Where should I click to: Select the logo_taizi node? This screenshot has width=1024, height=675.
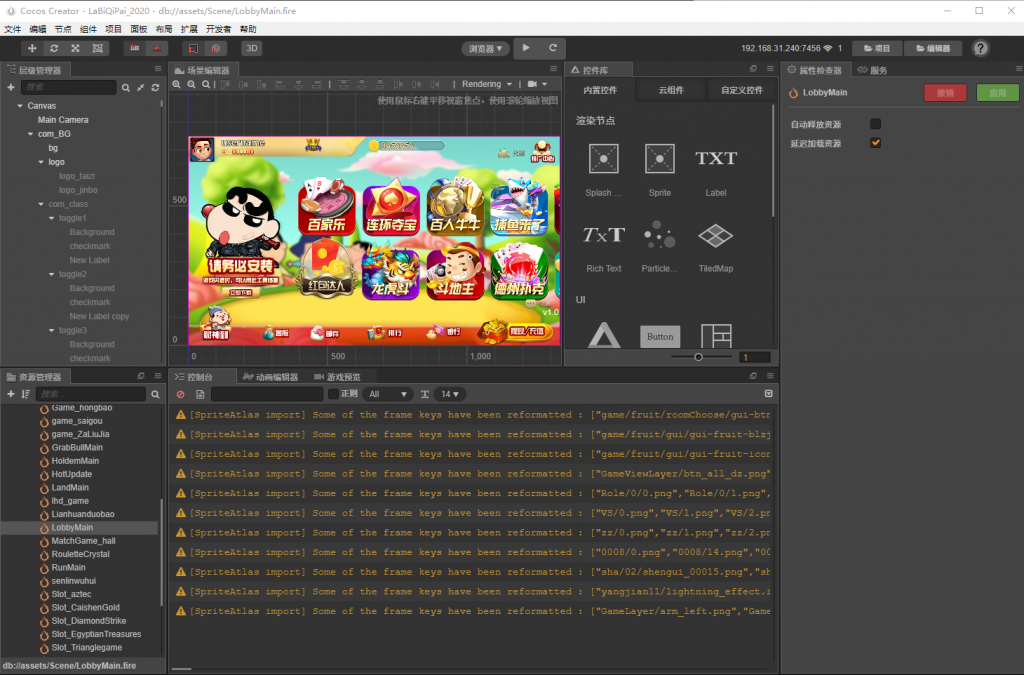click(76, 176)
